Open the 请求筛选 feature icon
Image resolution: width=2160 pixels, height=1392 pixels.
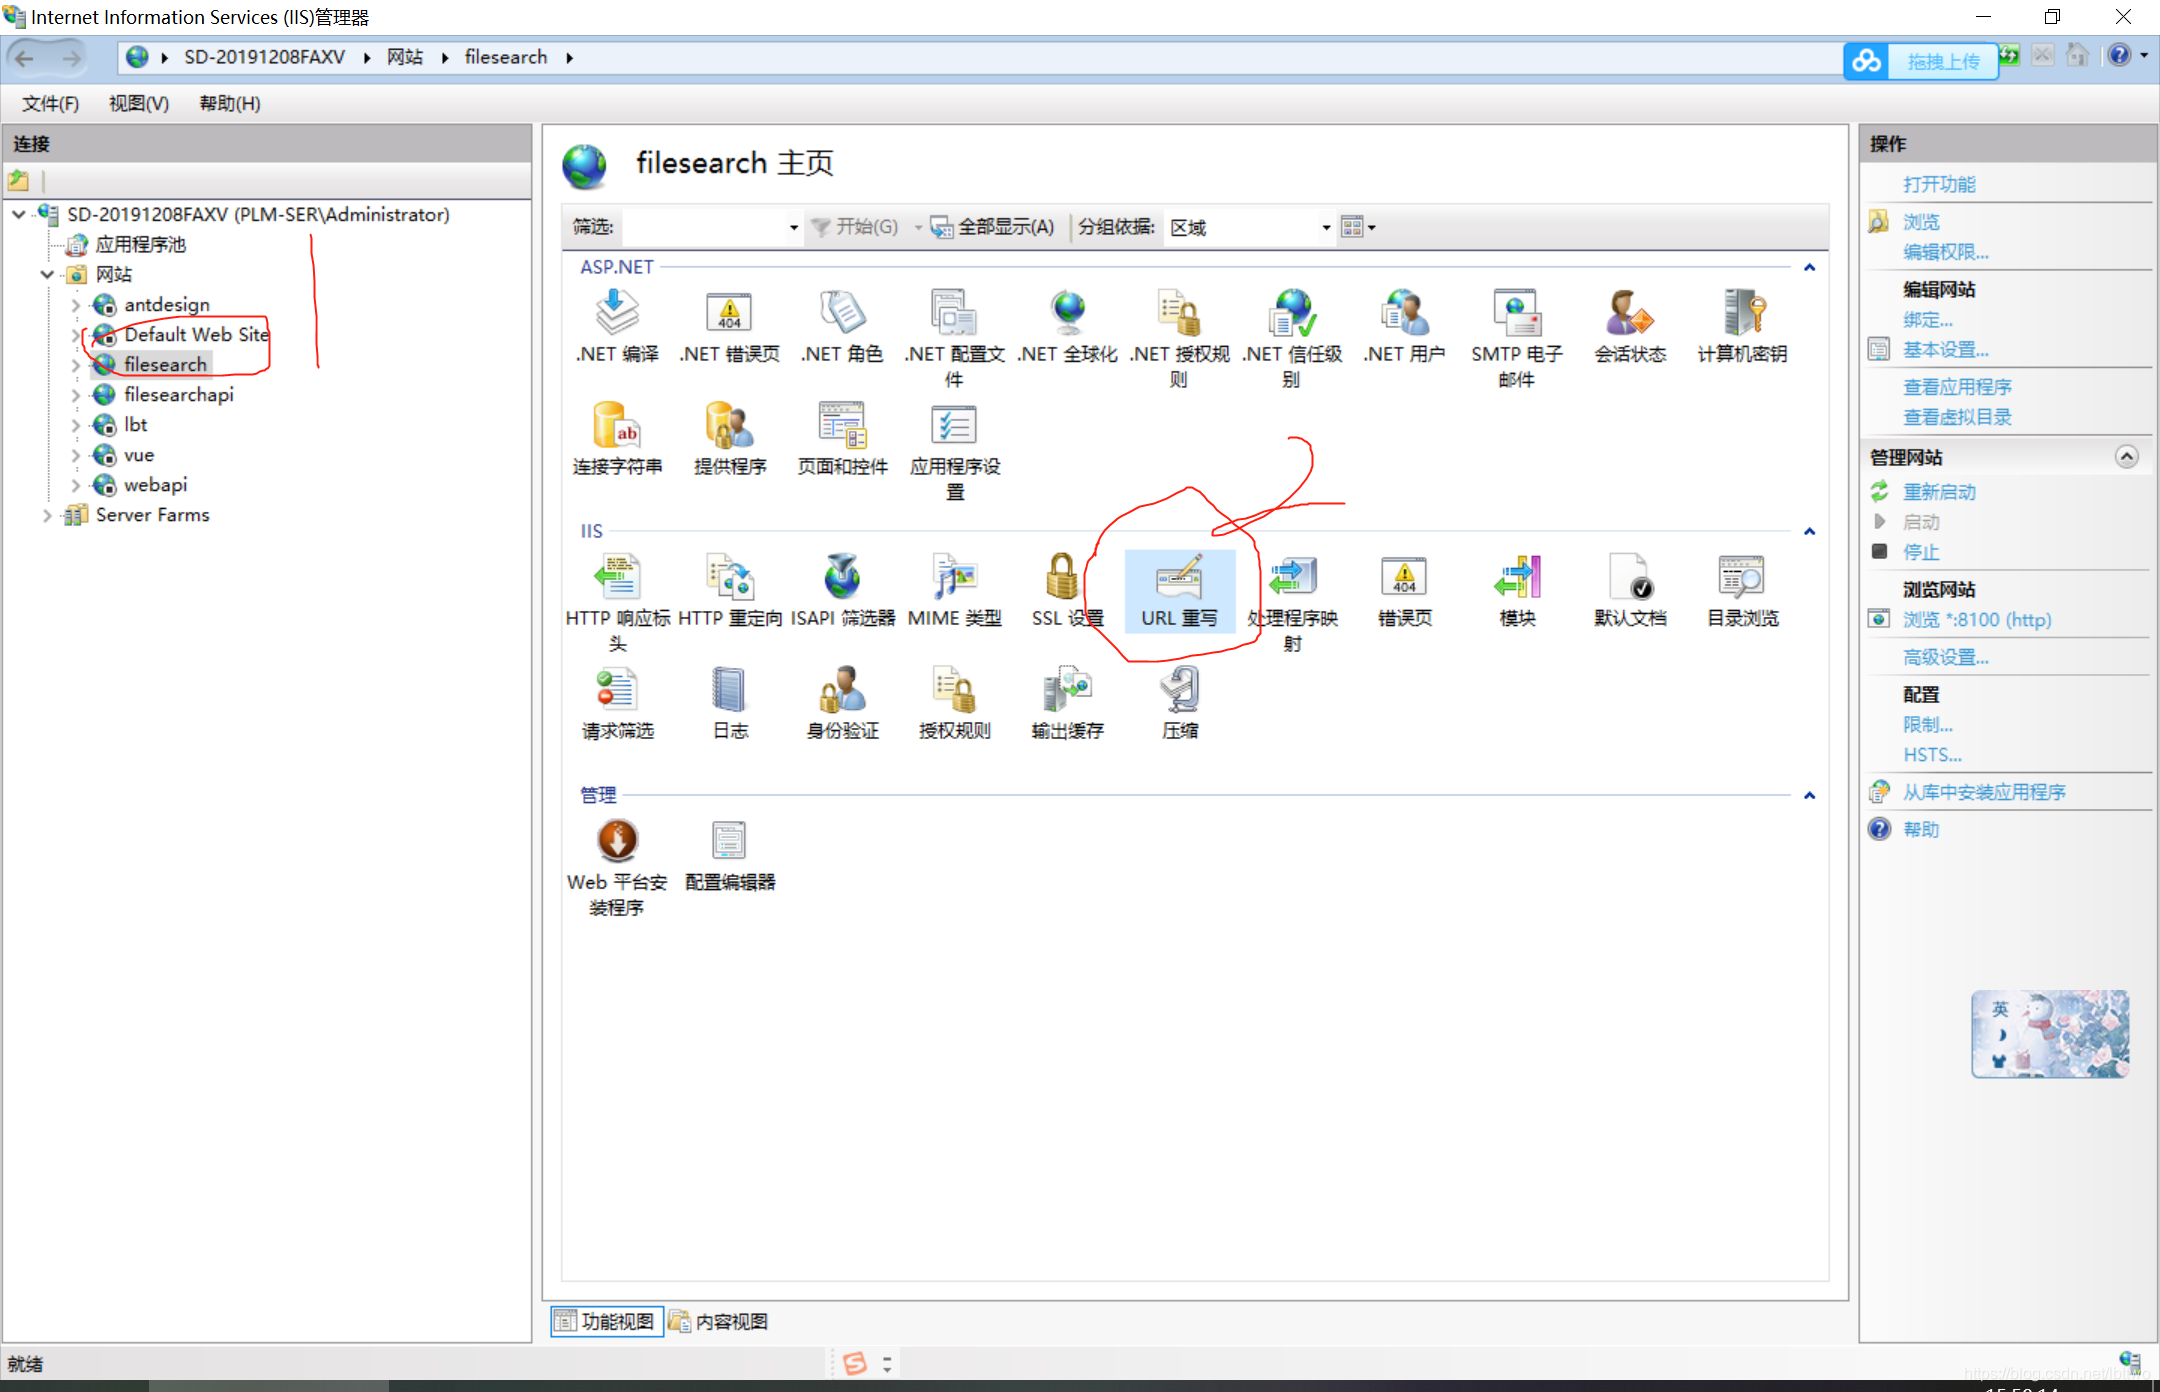coord(617,703)
